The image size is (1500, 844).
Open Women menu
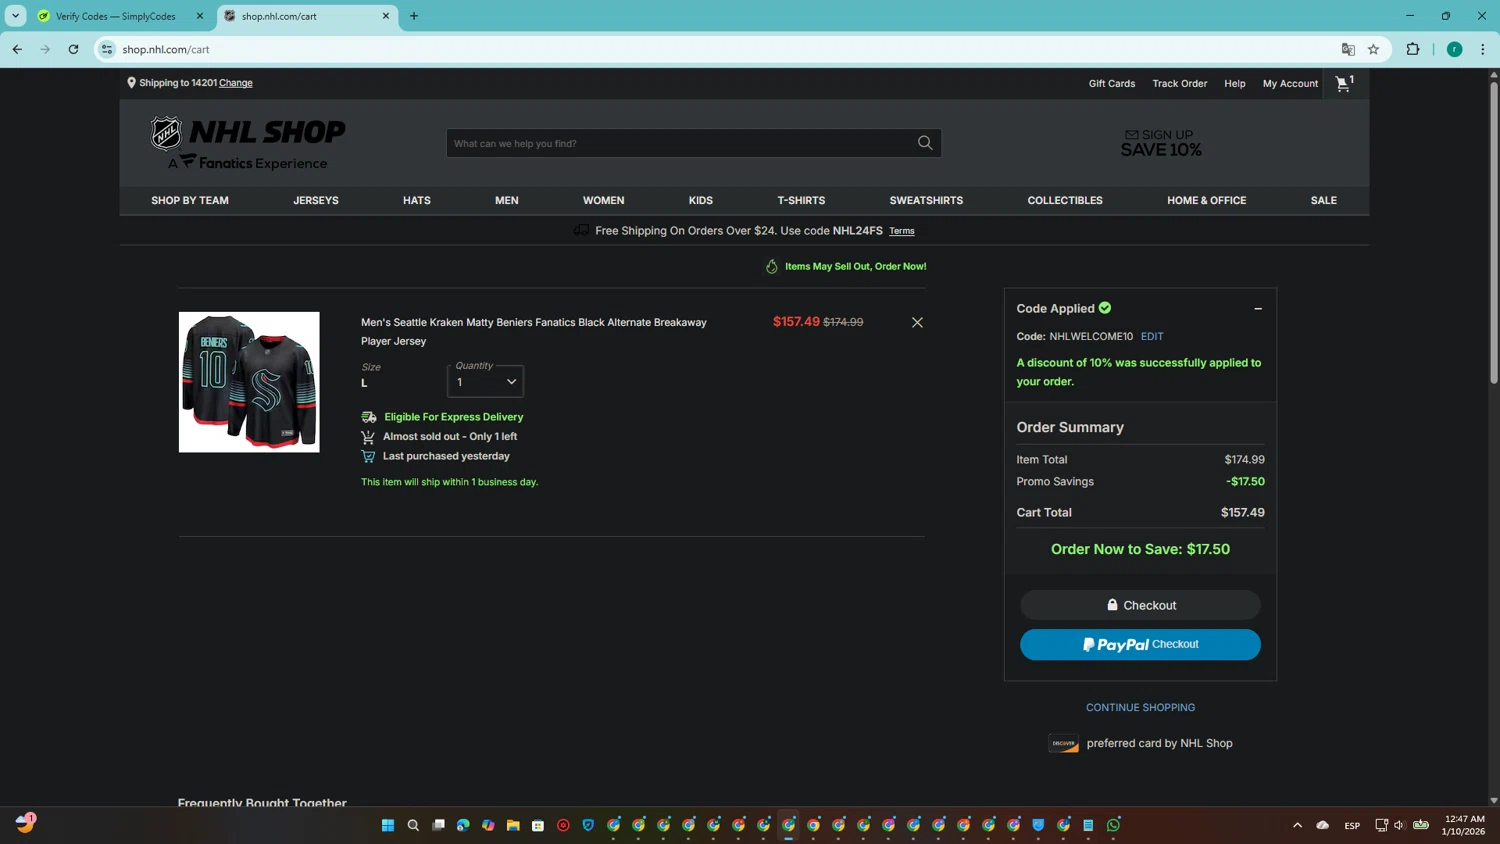tap(604, 200)
